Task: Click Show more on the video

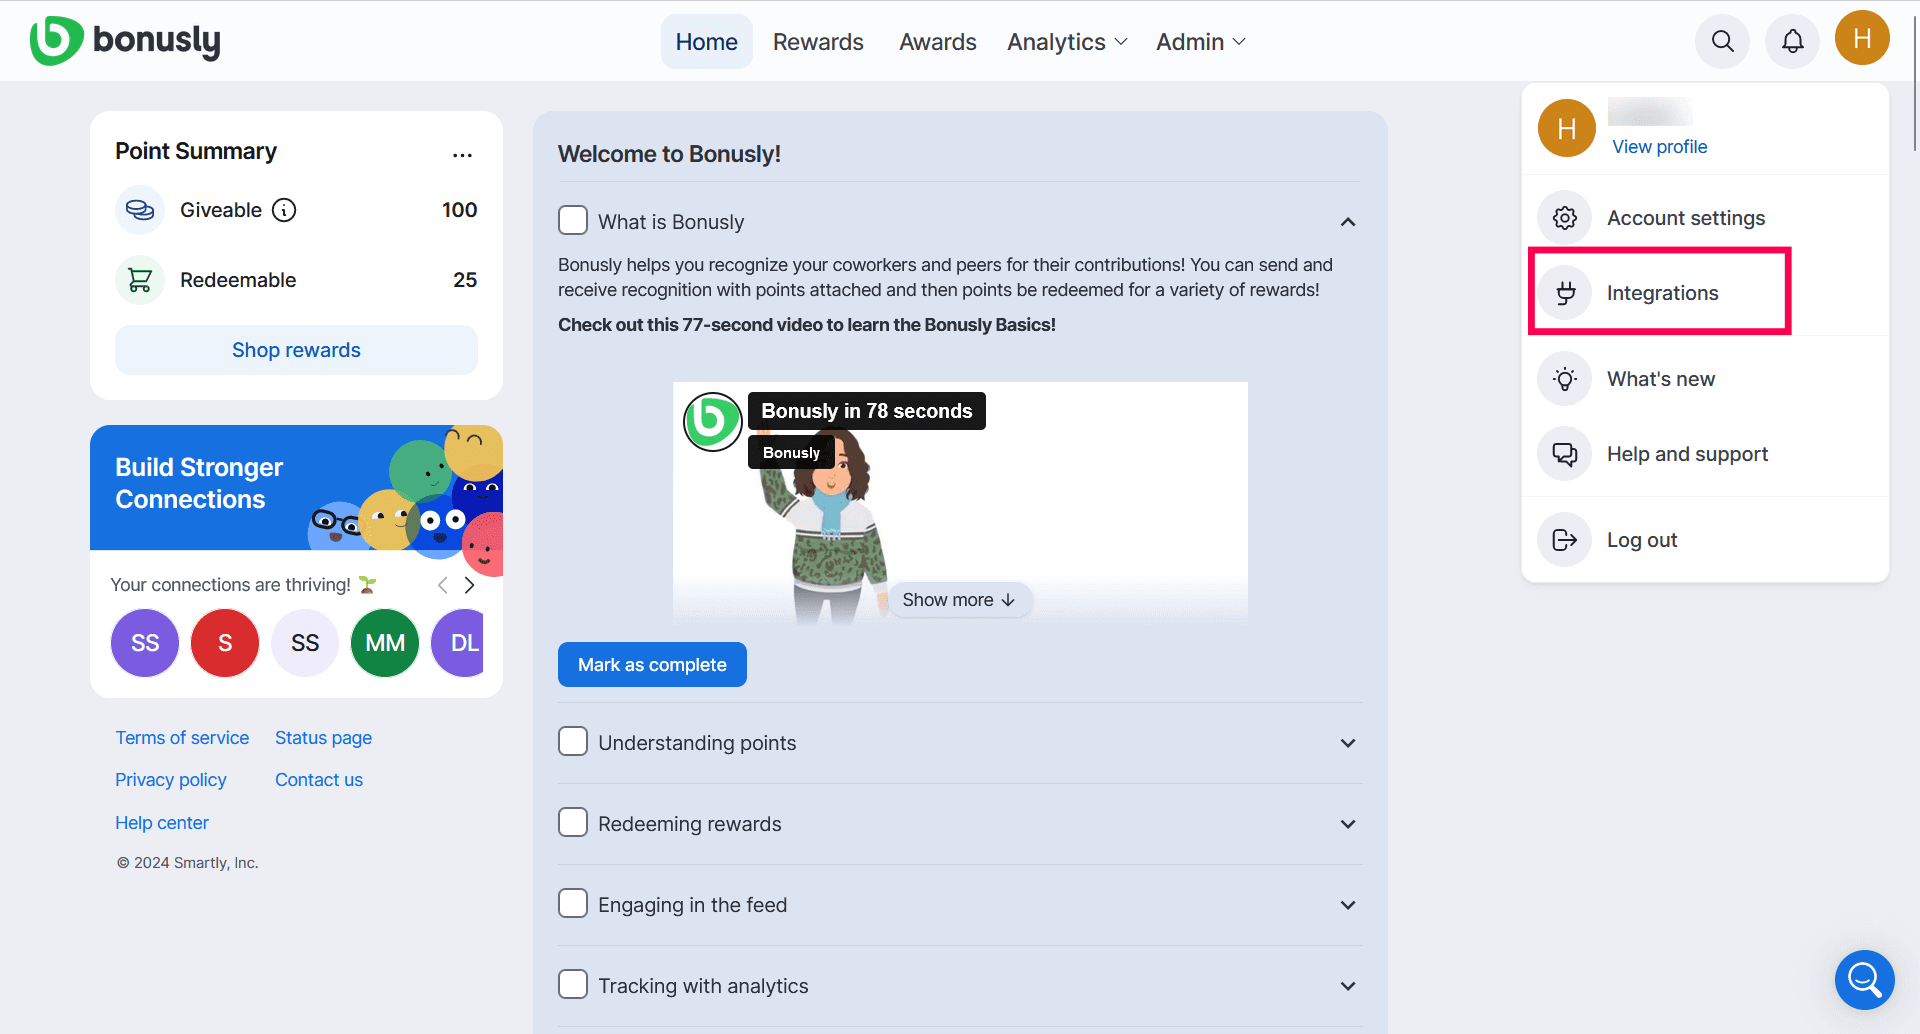Action: [x=959, y=600]
